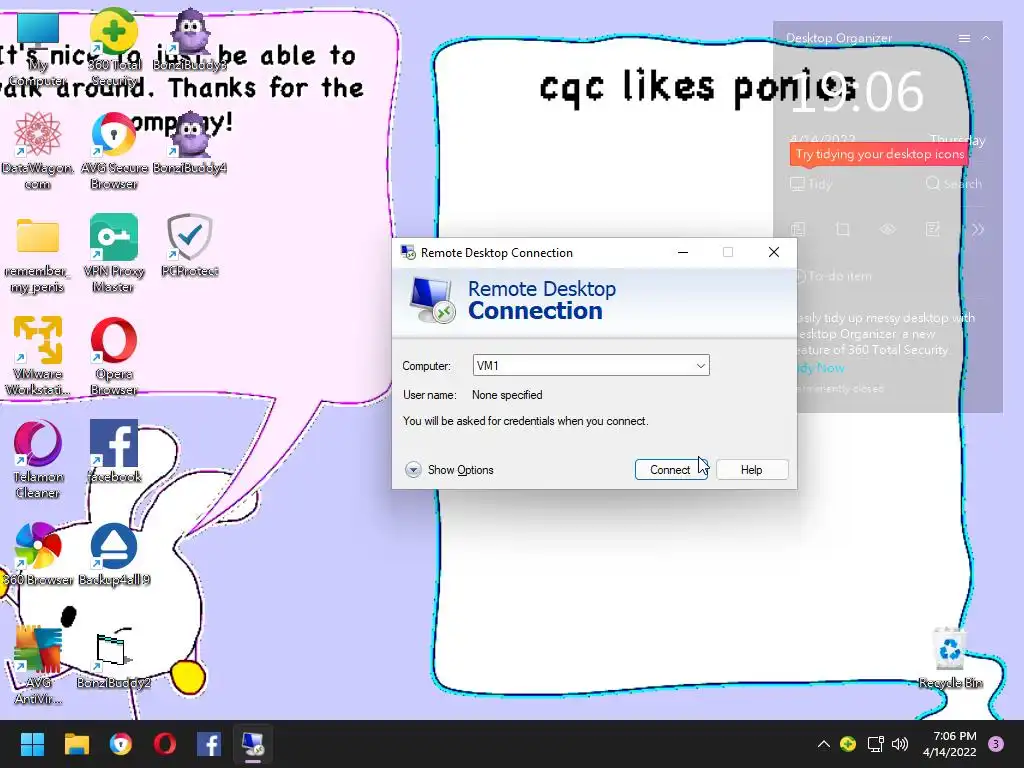Select the Recycle Bin icon
The height and width of the screenshot is (768, 1024).
[x=950, y=658]
